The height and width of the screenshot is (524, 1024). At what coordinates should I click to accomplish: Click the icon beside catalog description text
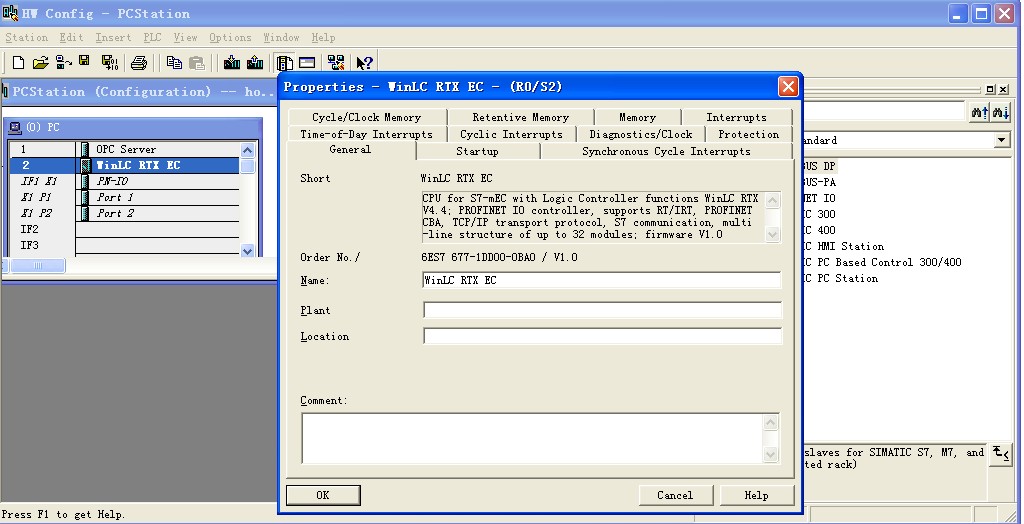click(1001, 453)
